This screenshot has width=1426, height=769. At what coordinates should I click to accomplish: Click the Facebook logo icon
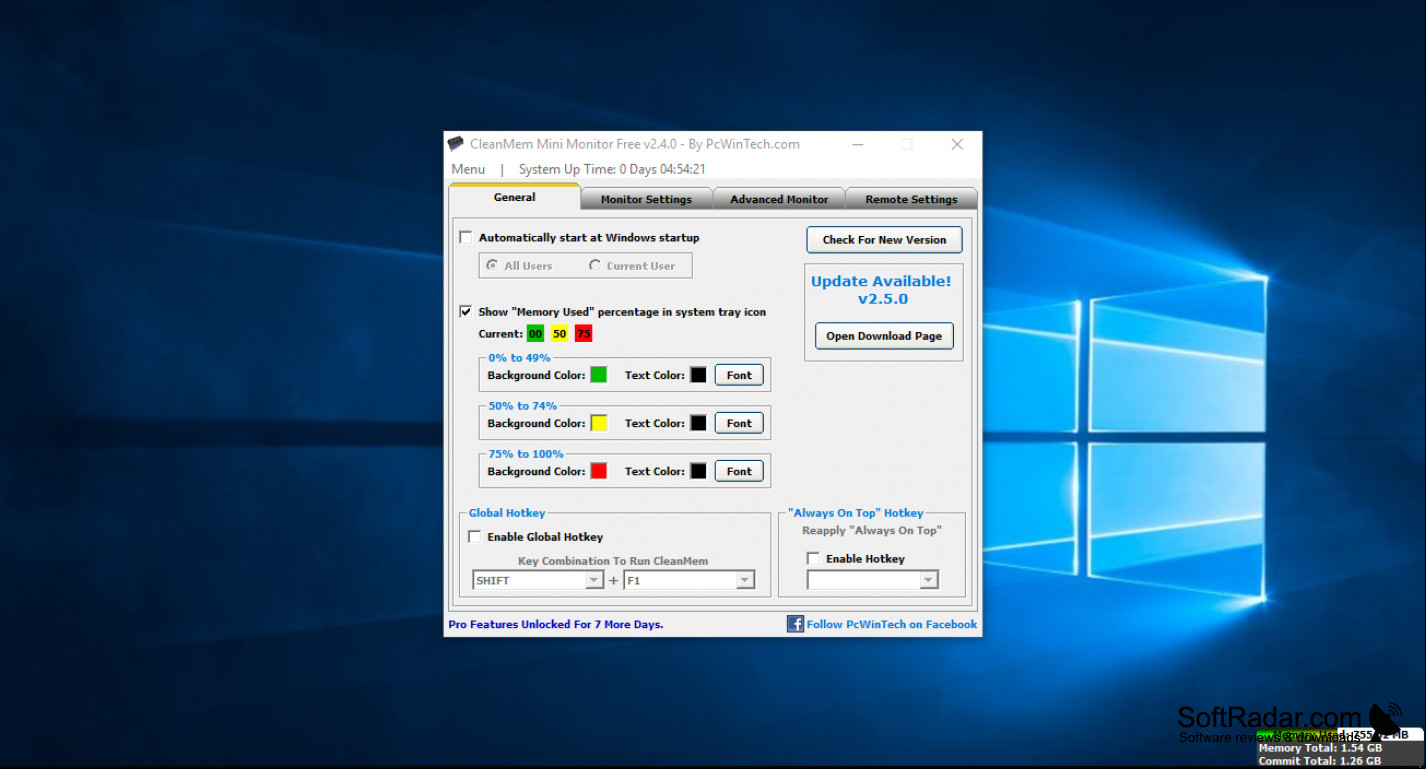pyautogui.click(x=795, y=624)
